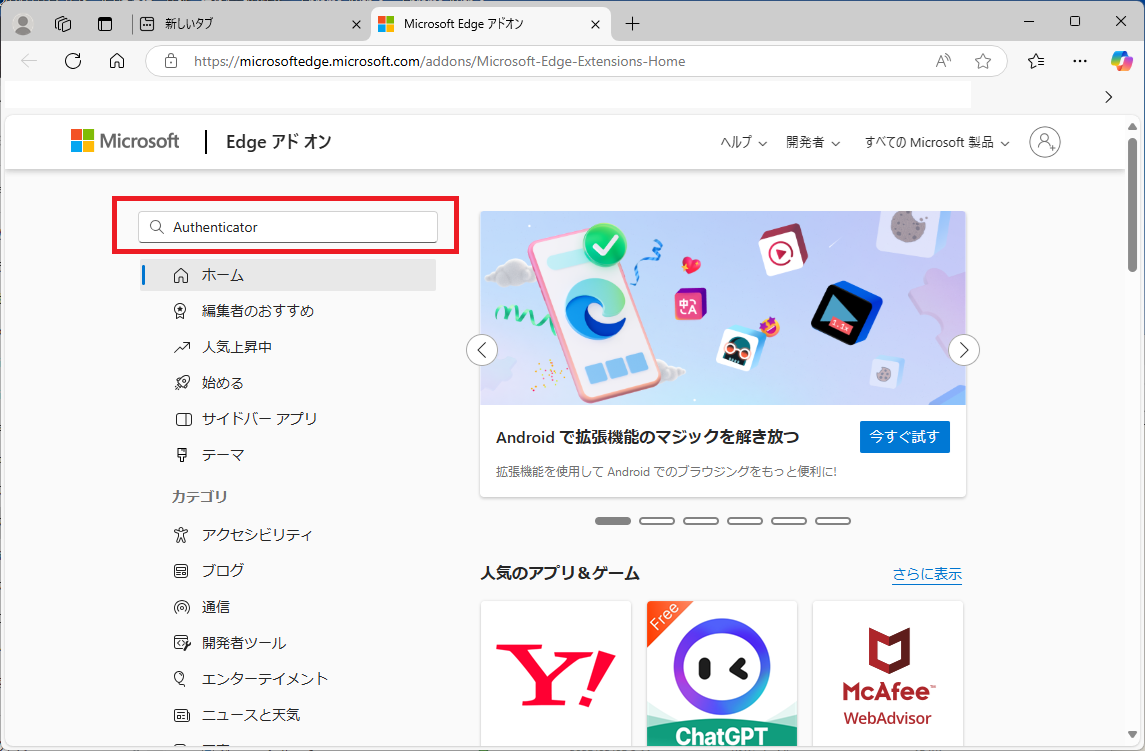
Task: Open the Copilot icon in the toolbar
Action: 1120,61
